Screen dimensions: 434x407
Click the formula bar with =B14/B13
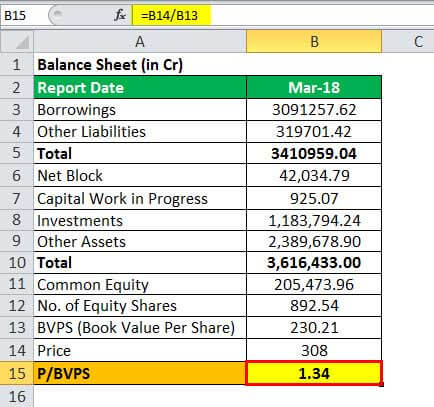283,15
